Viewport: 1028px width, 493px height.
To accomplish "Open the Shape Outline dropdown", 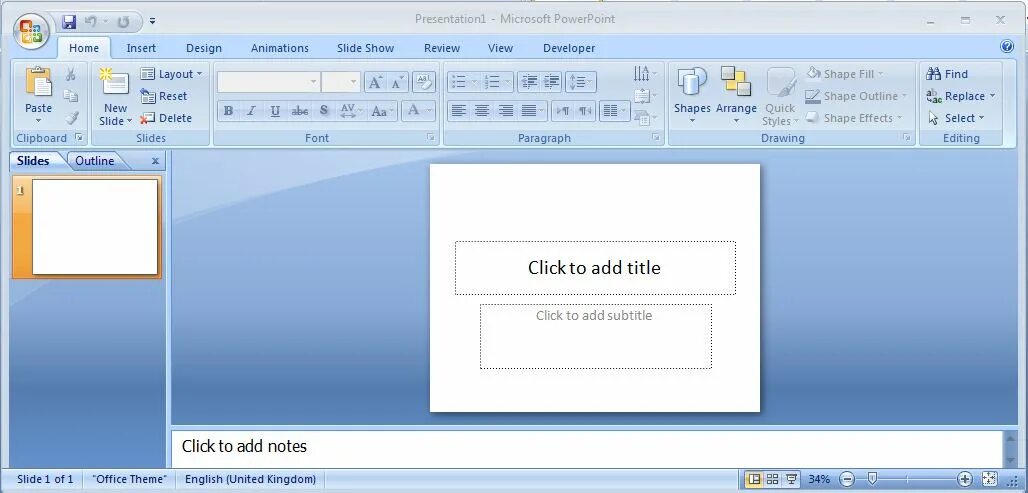I will coord(856,96).
